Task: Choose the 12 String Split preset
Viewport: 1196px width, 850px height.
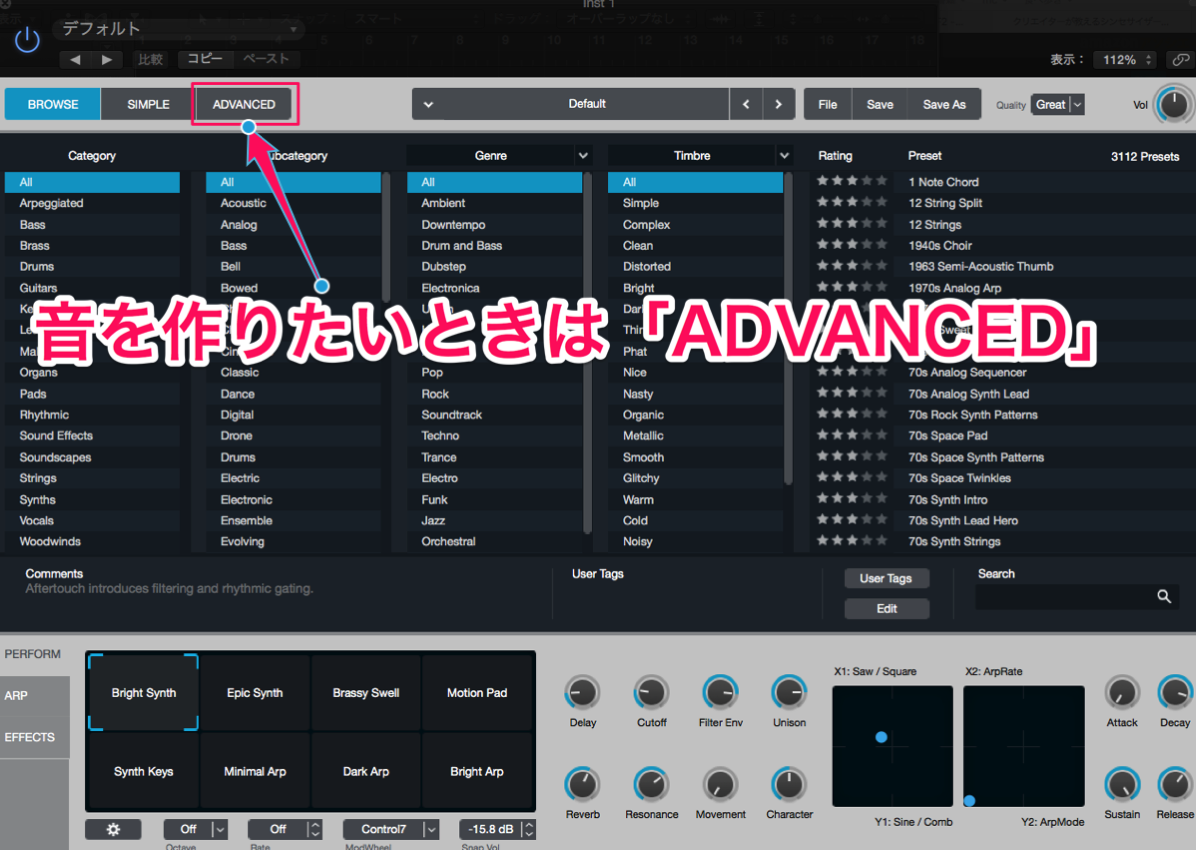Action: [945, 203]
